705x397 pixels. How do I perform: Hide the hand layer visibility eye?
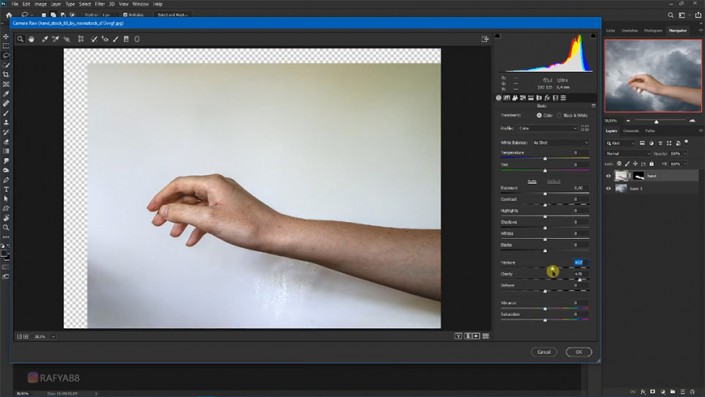[608, 176]
